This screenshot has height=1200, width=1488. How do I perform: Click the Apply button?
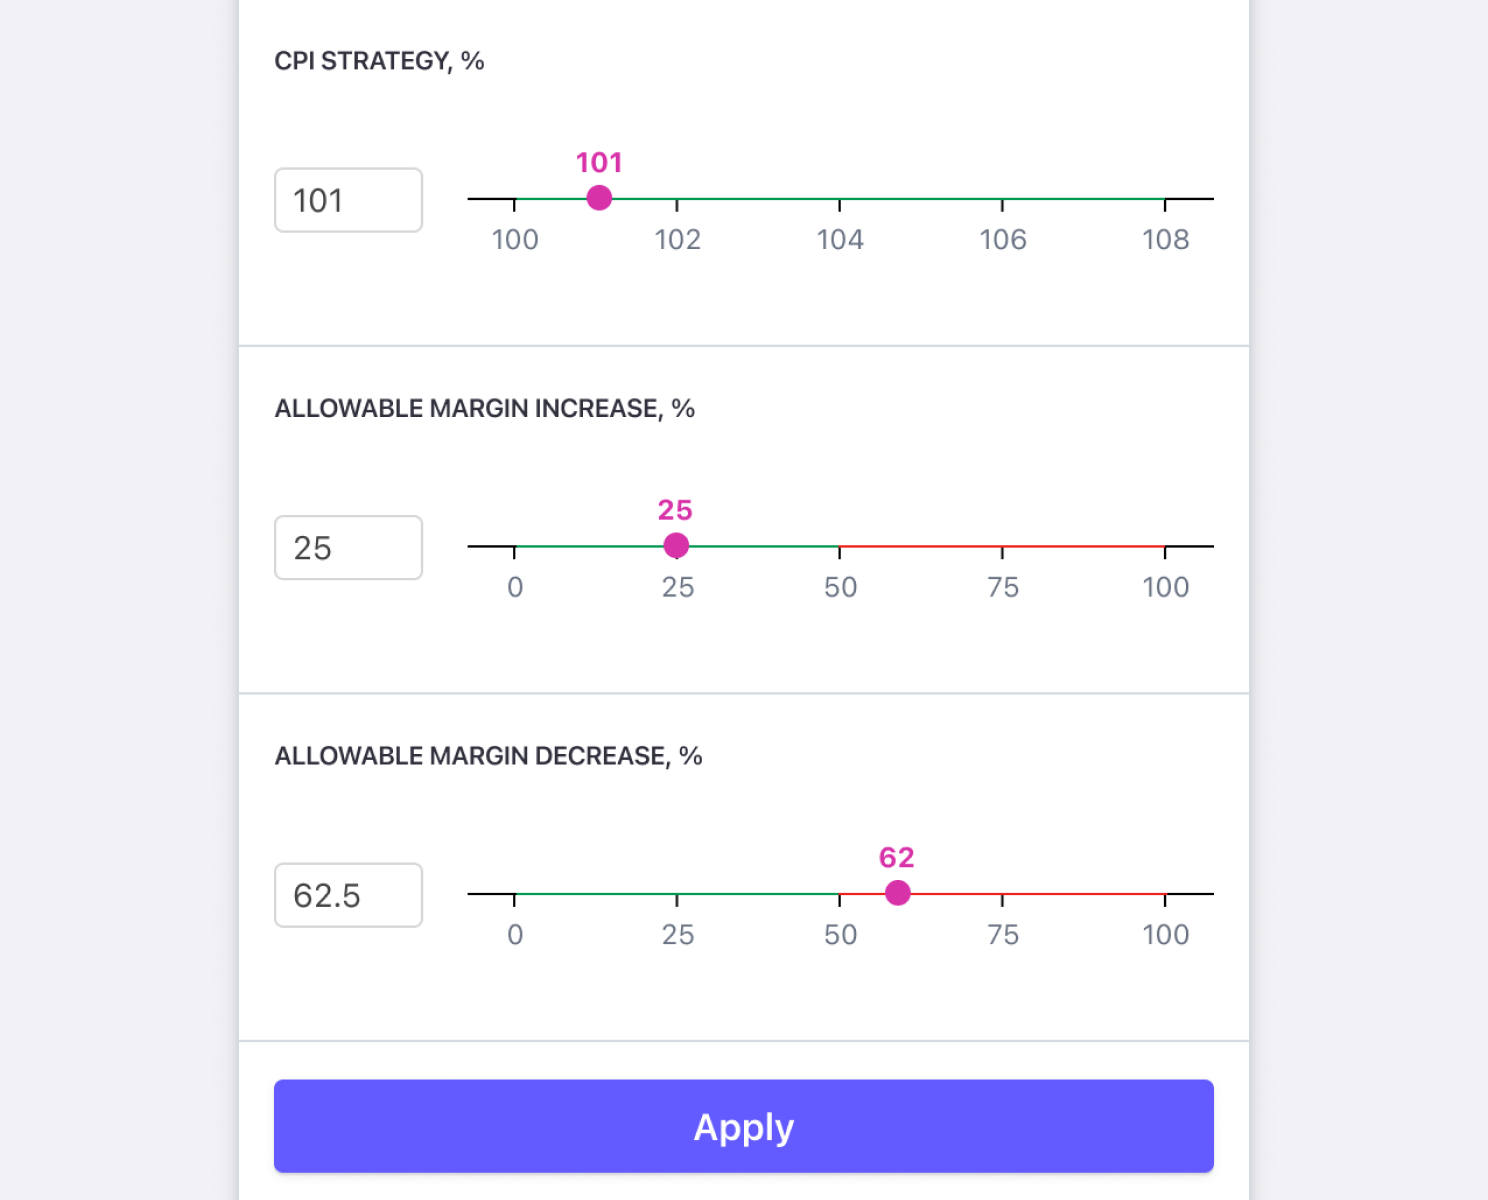pos(743,1126)
